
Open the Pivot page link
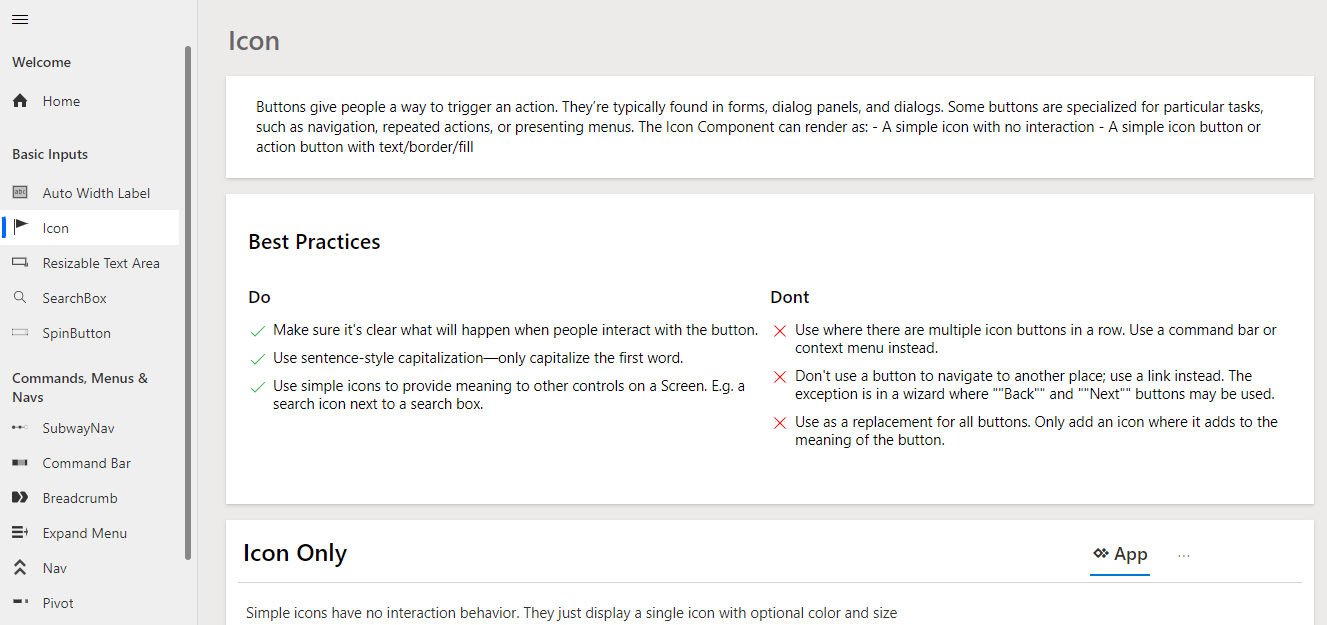[x=58, y=603]
